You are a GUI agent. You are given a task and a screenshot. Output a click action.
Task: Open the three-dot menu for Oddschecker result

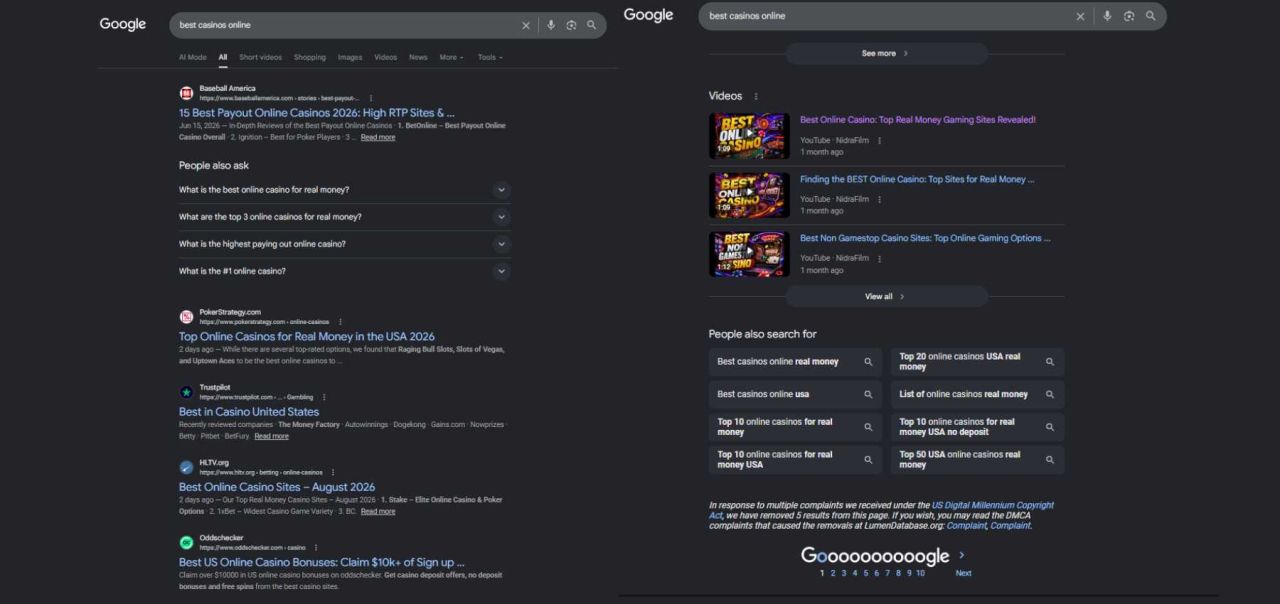[x=316, y=547]
